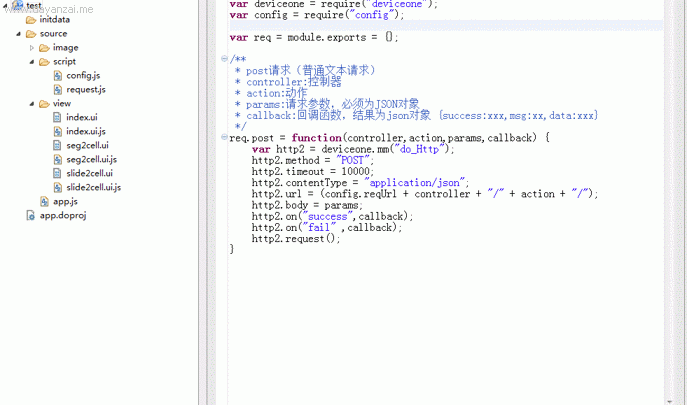Click the config.js file icon
The width and height of the screenshot is (687, 405).
58,76
